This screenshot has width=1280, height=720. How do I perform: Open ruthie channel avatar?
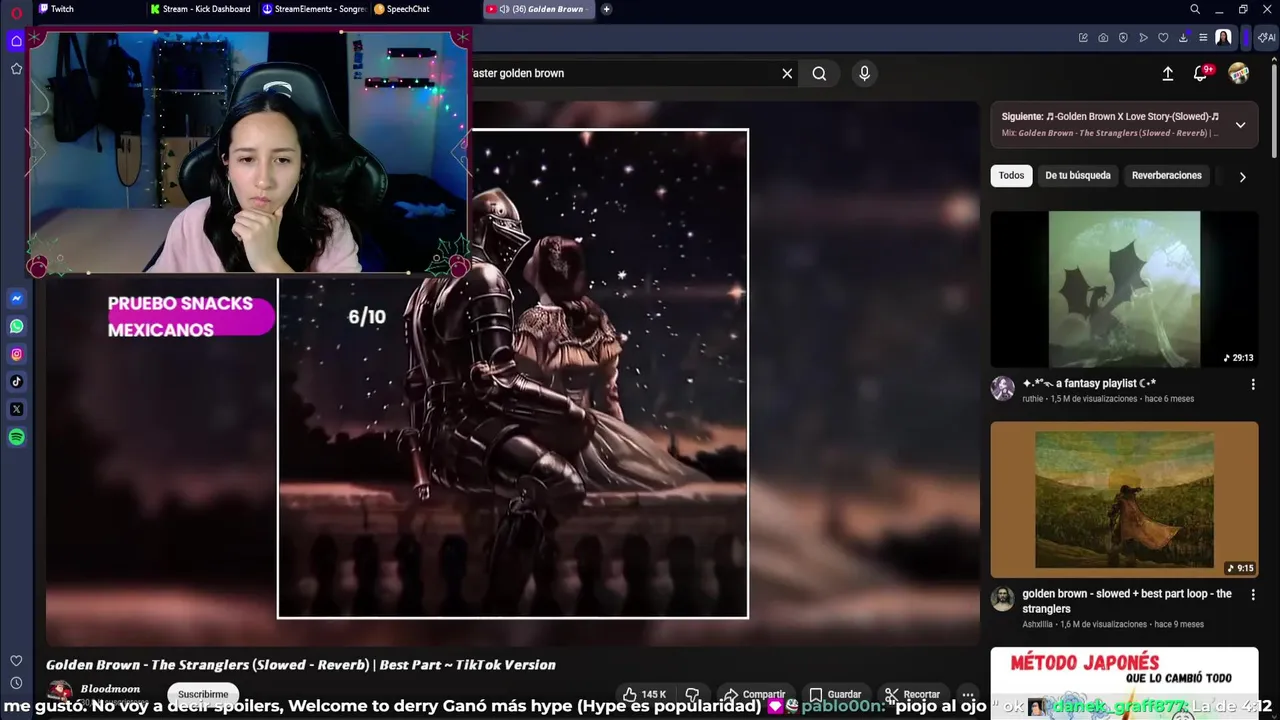[1002, 389]
